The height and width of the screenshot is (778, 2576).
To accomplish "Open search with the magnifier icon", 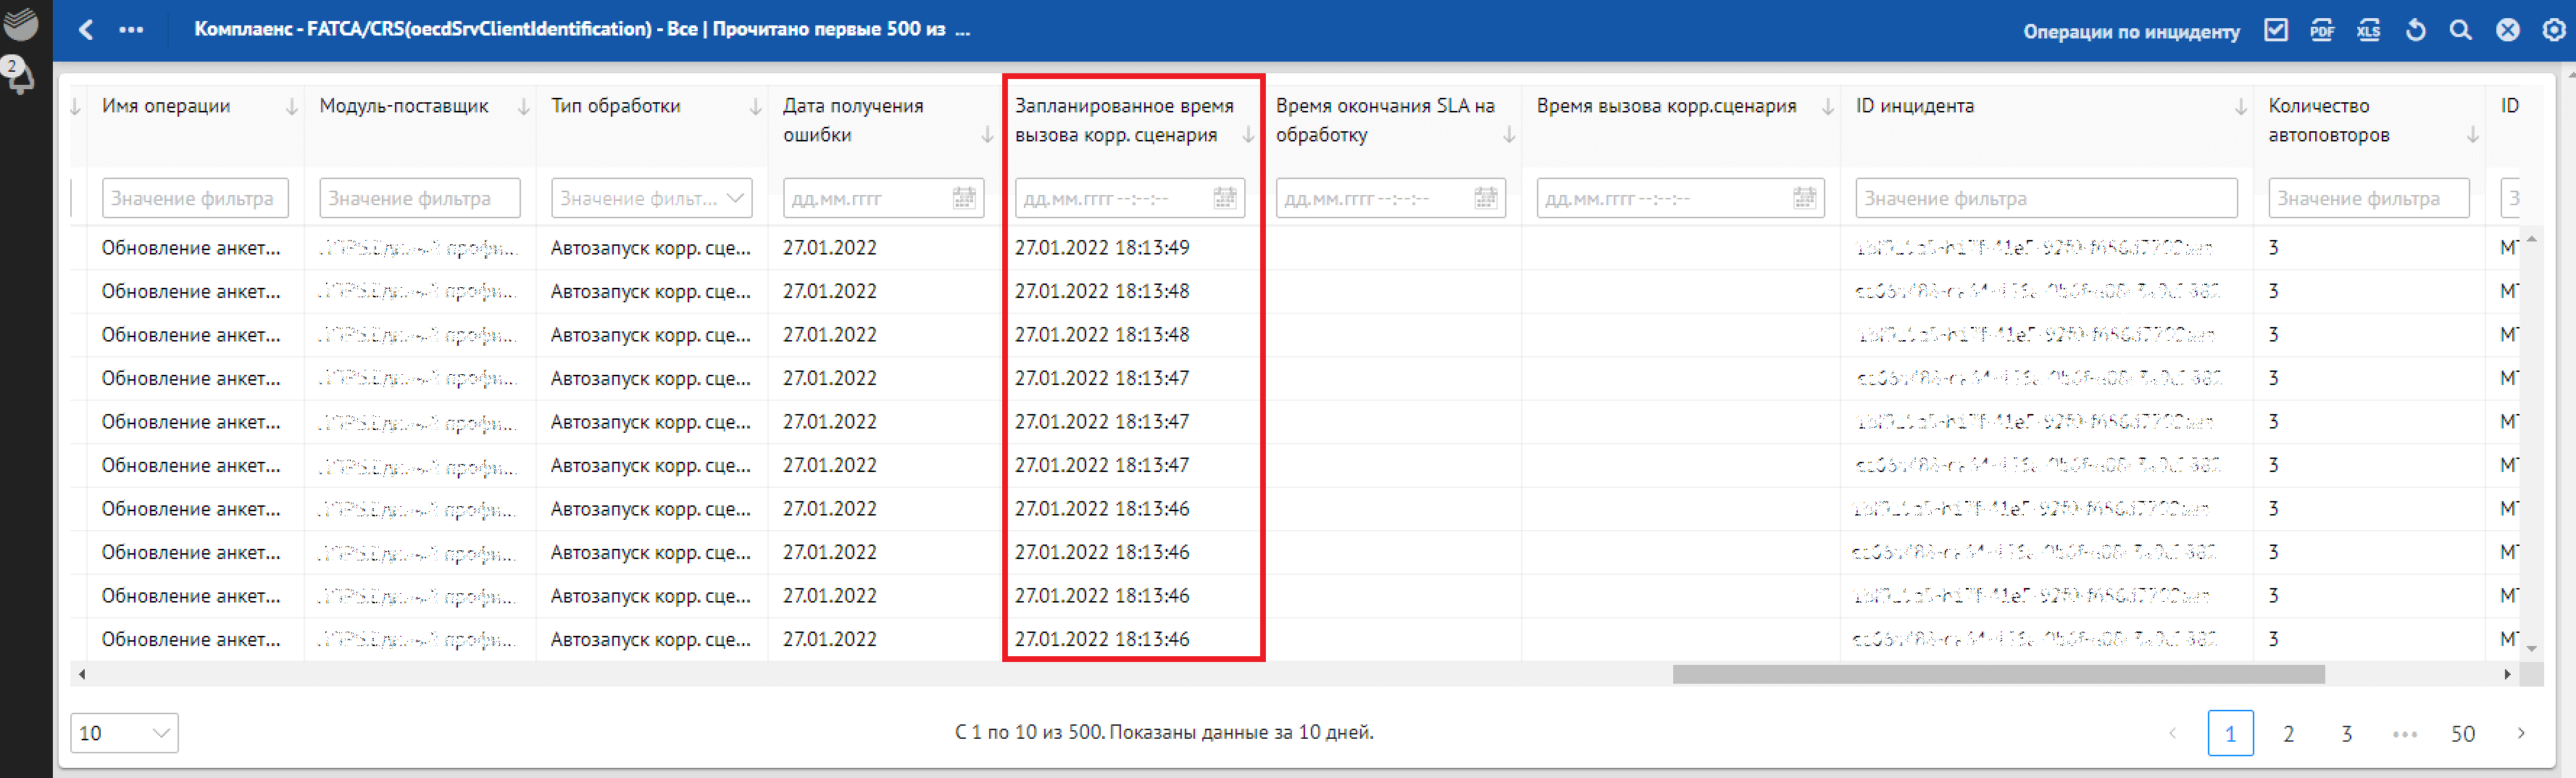I will (2460, 30).
